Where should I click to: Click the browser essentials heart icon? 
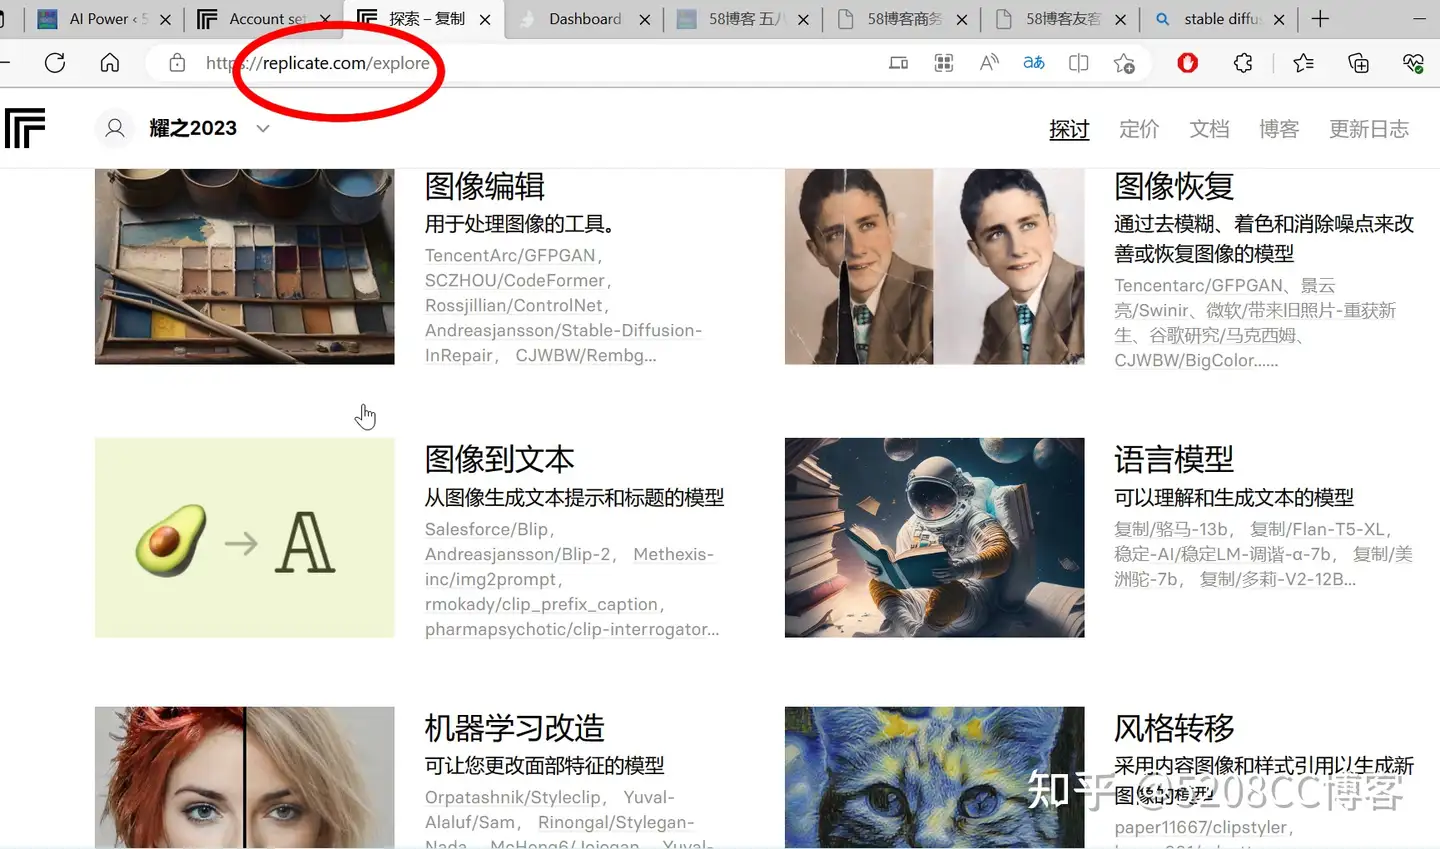pos(1413,63)
